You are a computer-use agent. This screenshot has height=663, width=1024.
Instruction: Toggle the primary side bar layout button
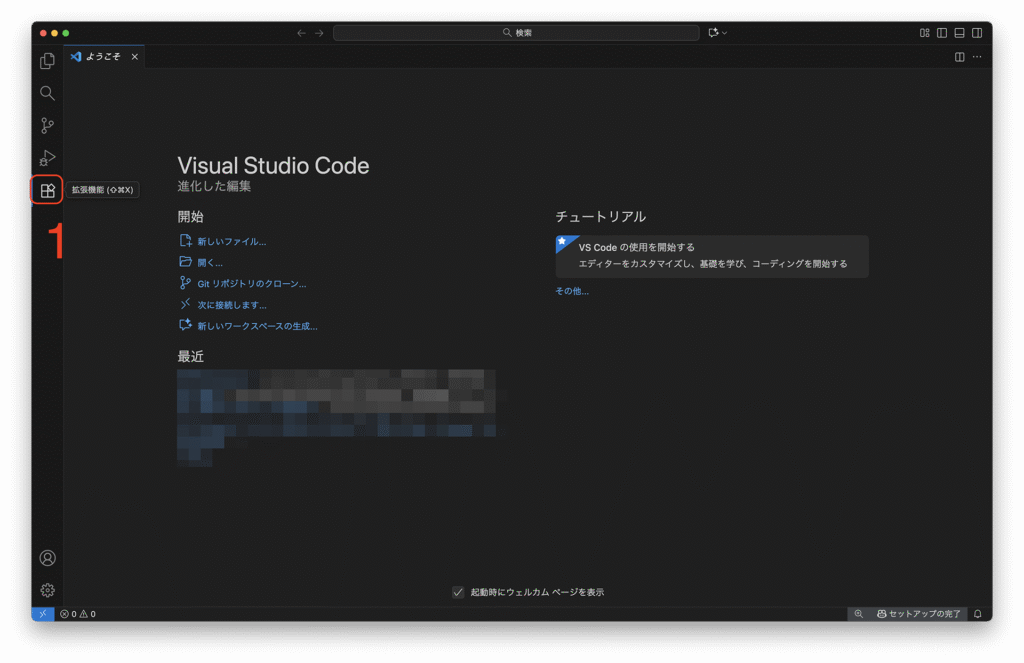click(x=942, y=33)
